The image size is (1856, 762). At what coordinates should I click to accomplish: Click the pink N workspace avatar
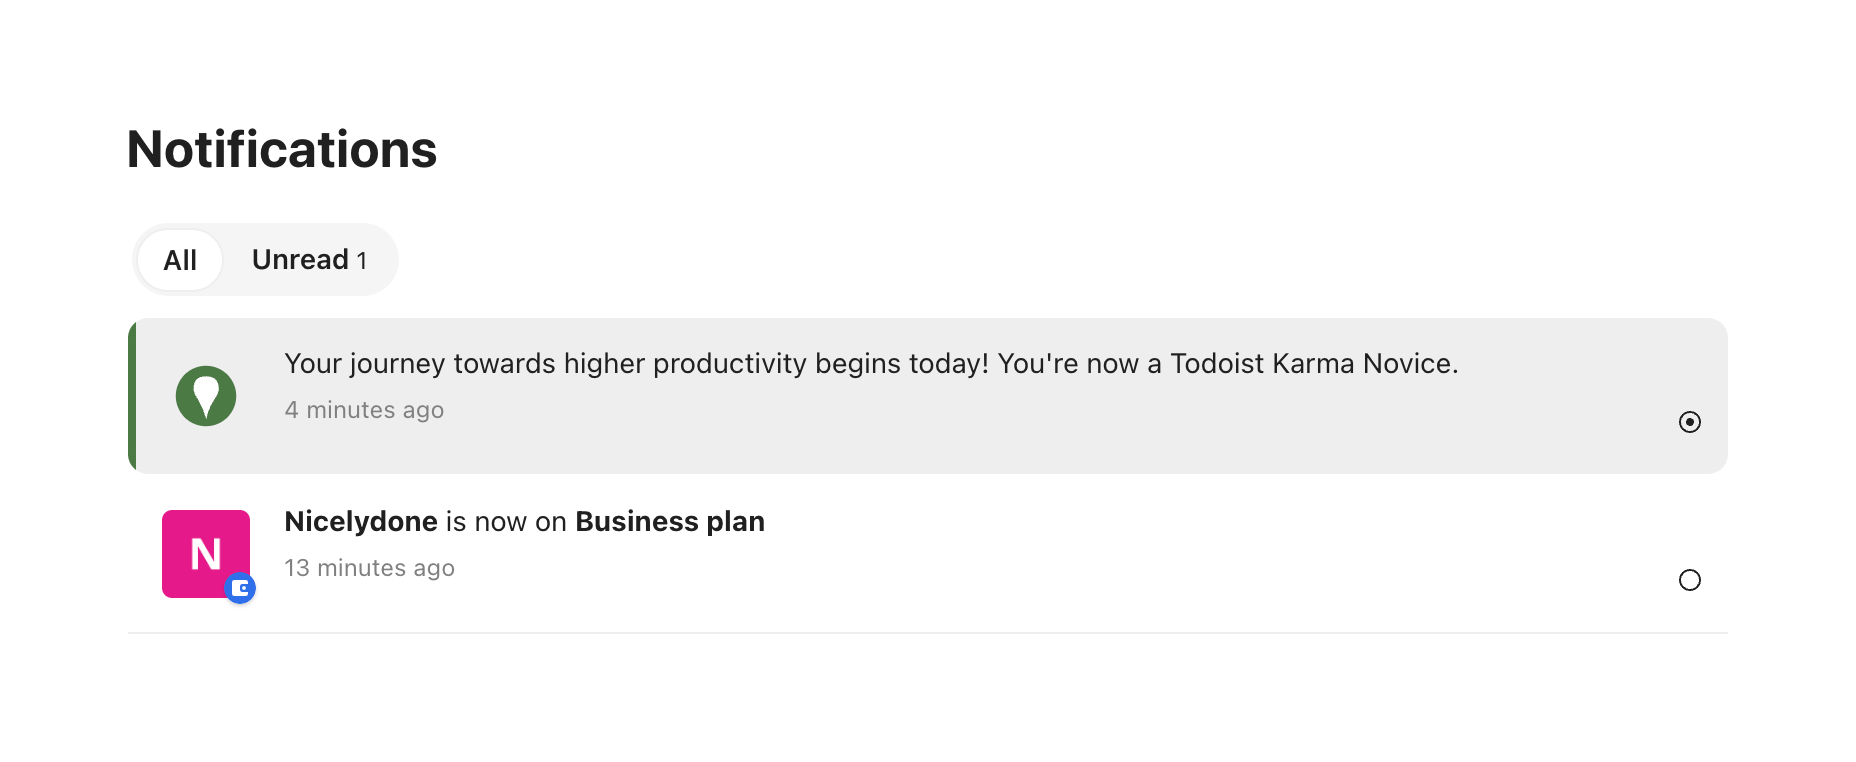point(200,548)
